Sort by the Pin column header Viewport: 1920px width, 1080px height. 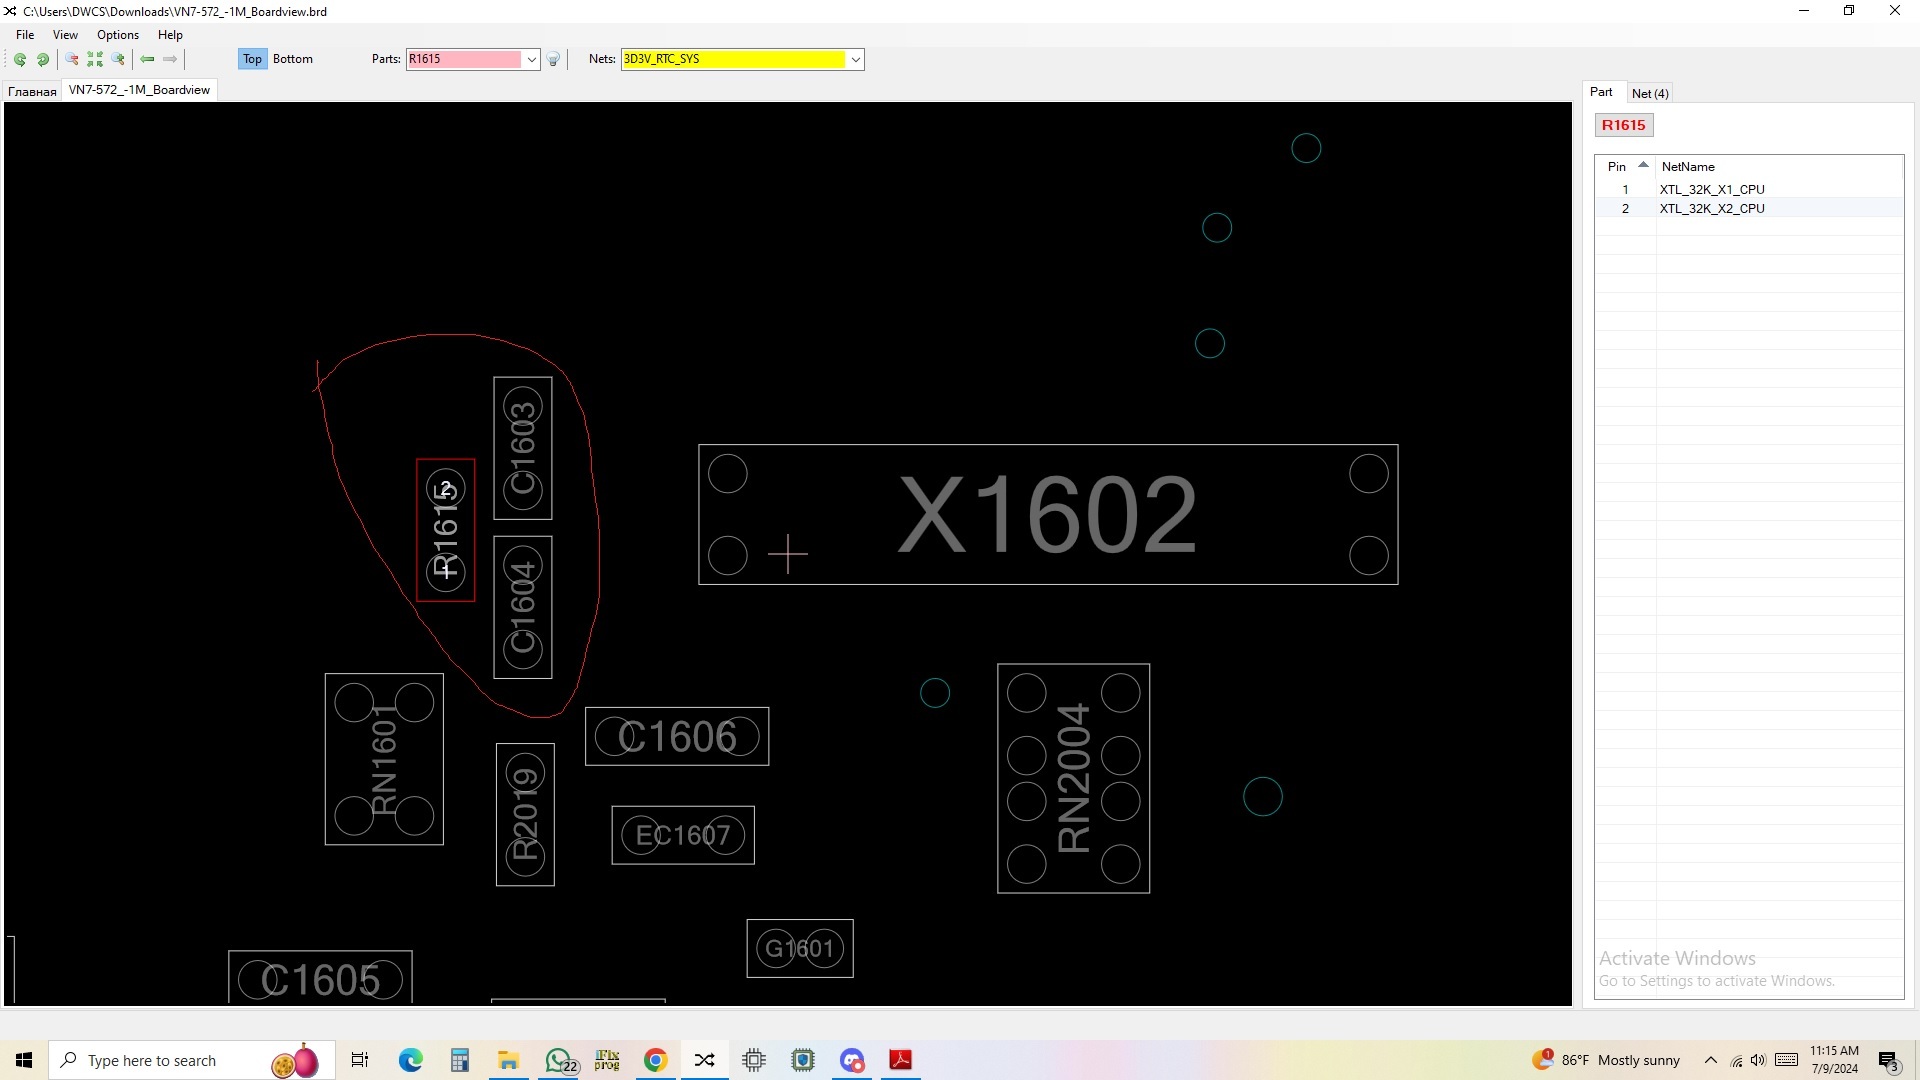pyautogui.click(x=1626, y=166)
